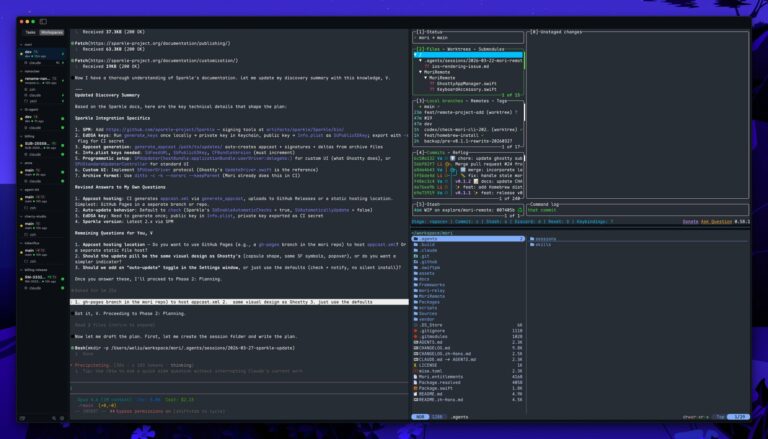Collapse the agent-kit group in sidebar
This screenshot has width=768, height=439.
tap(21, 189)
